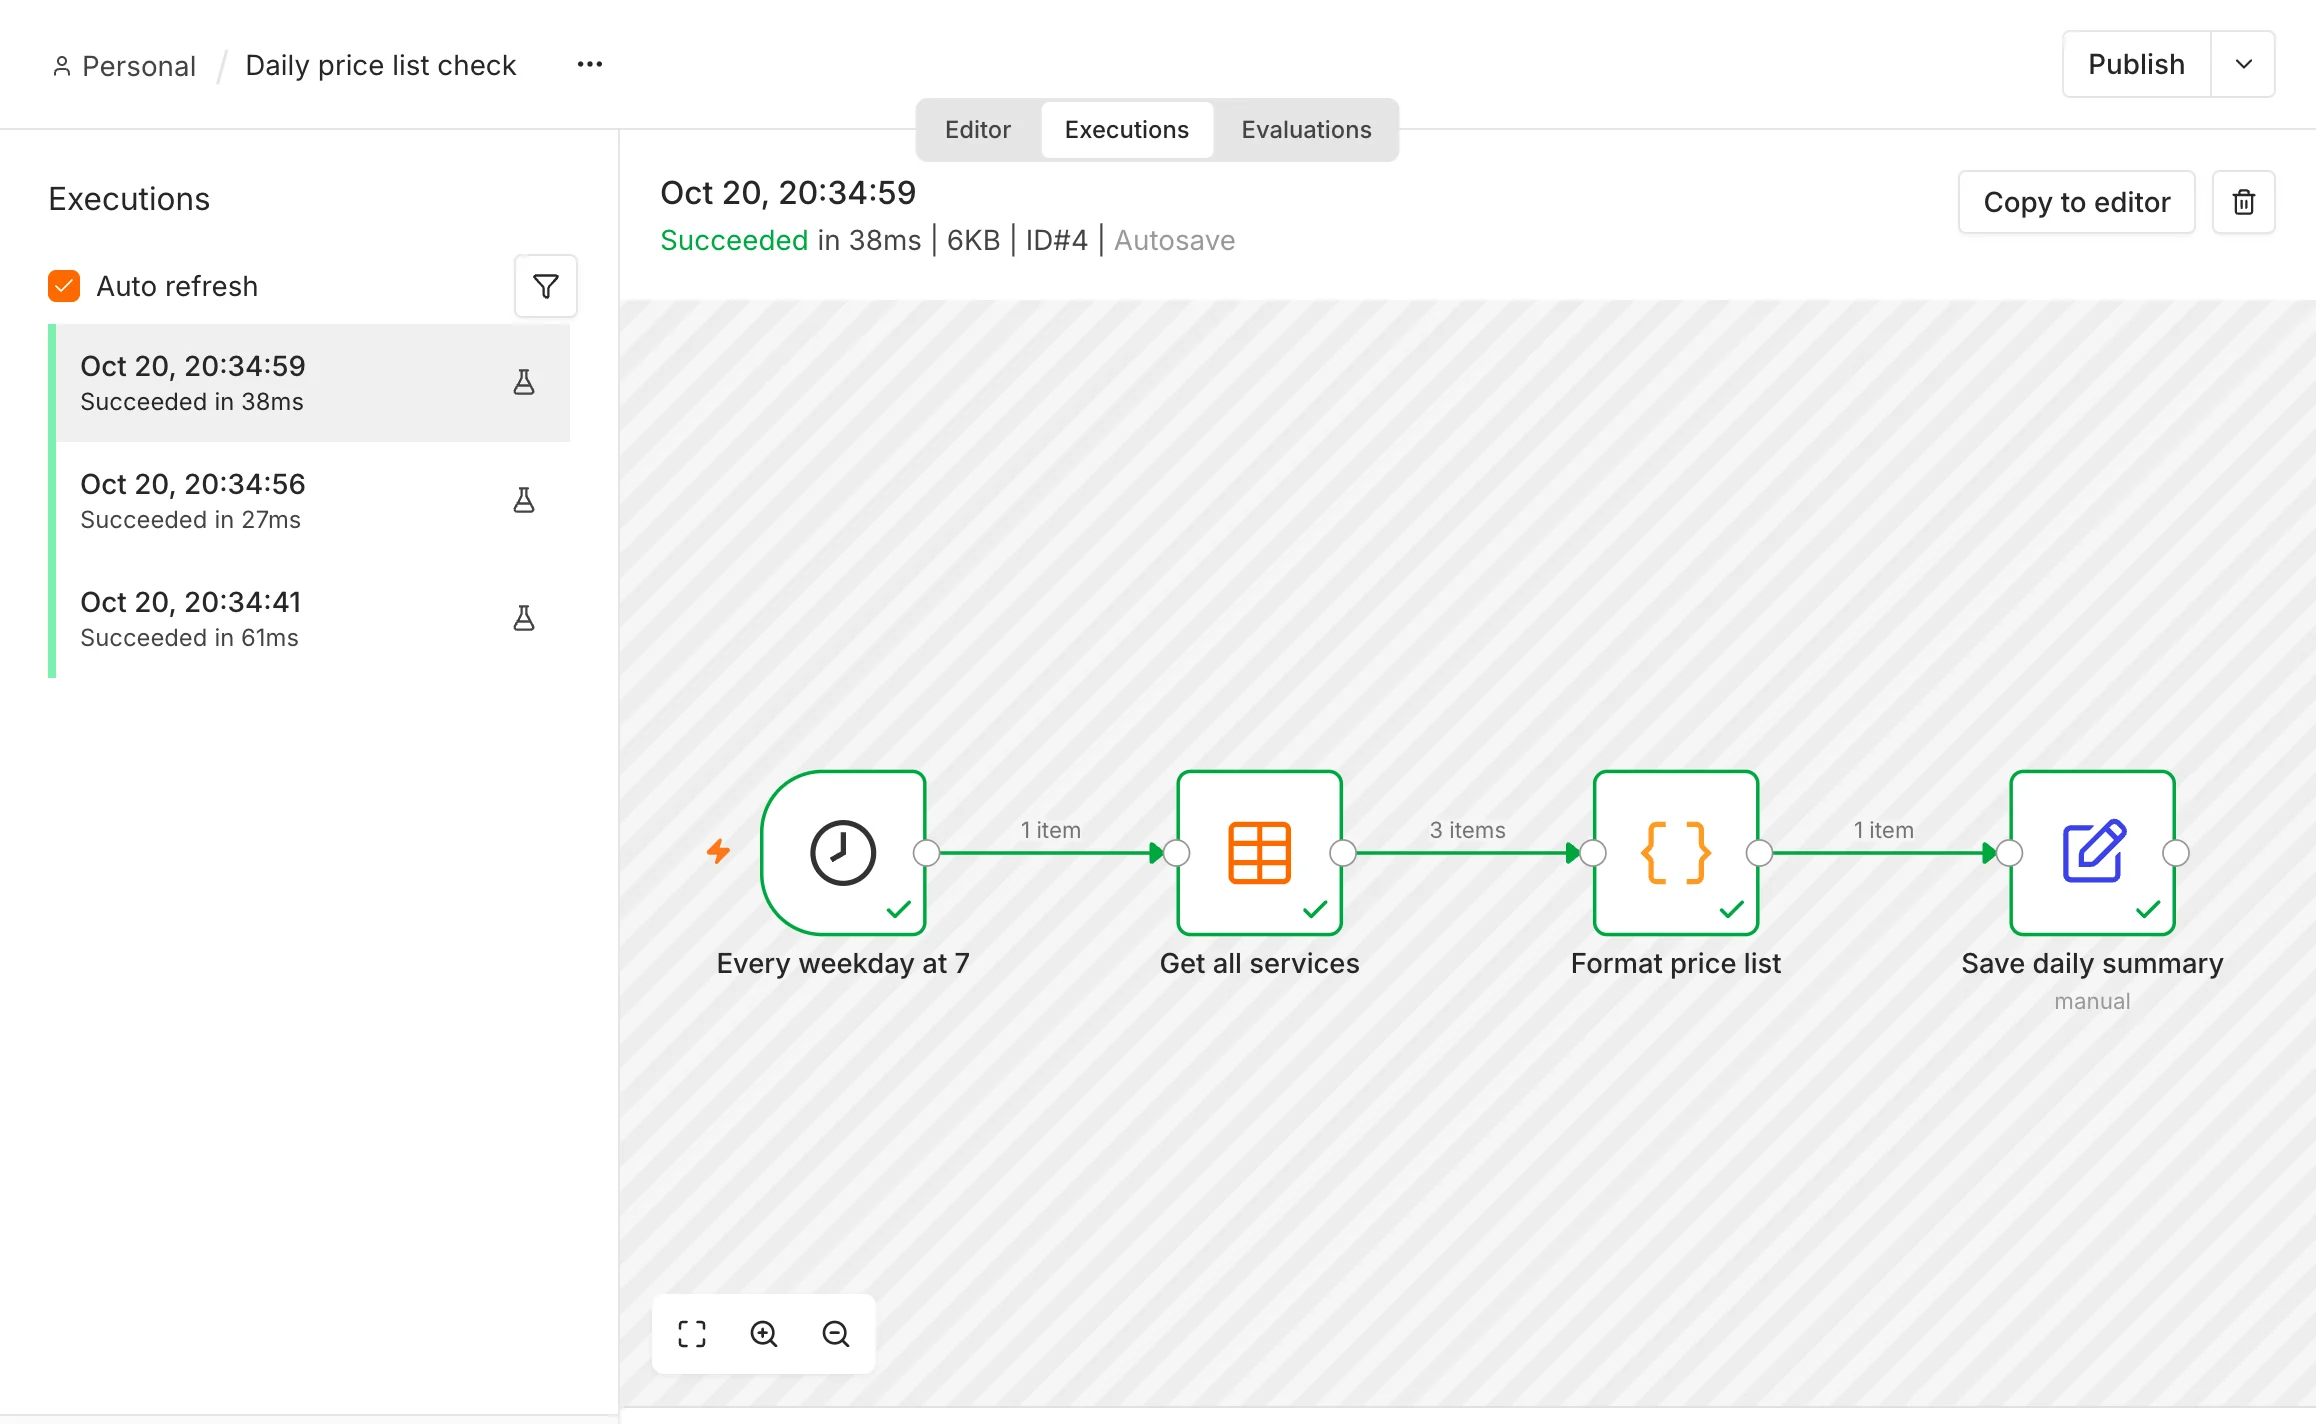Click the manual label under Save daily summary

tap(2092, 1001)
